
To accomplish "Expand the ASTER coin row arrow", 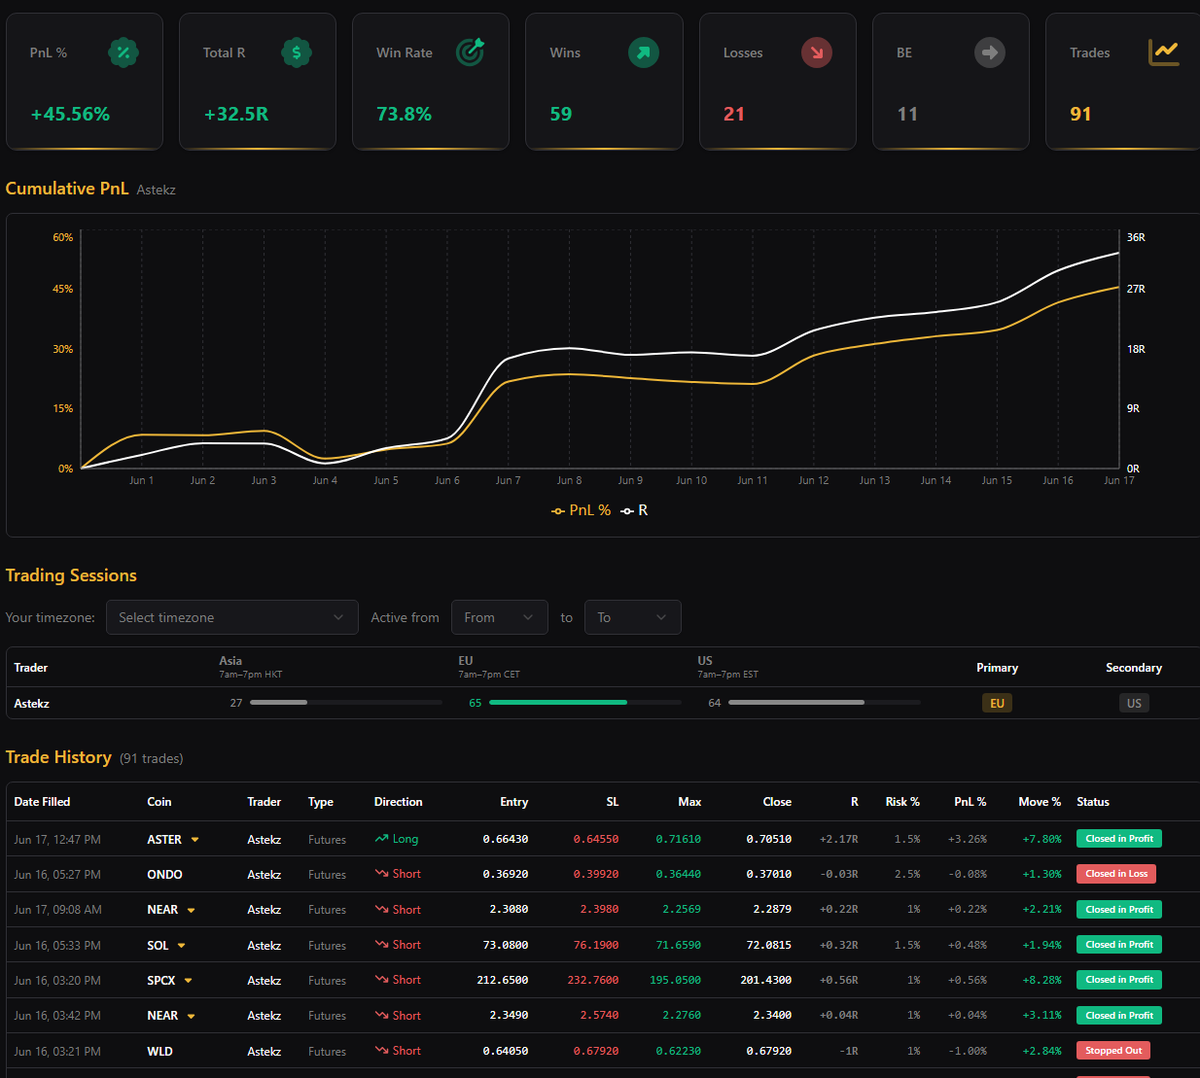I will click(195, 840).
